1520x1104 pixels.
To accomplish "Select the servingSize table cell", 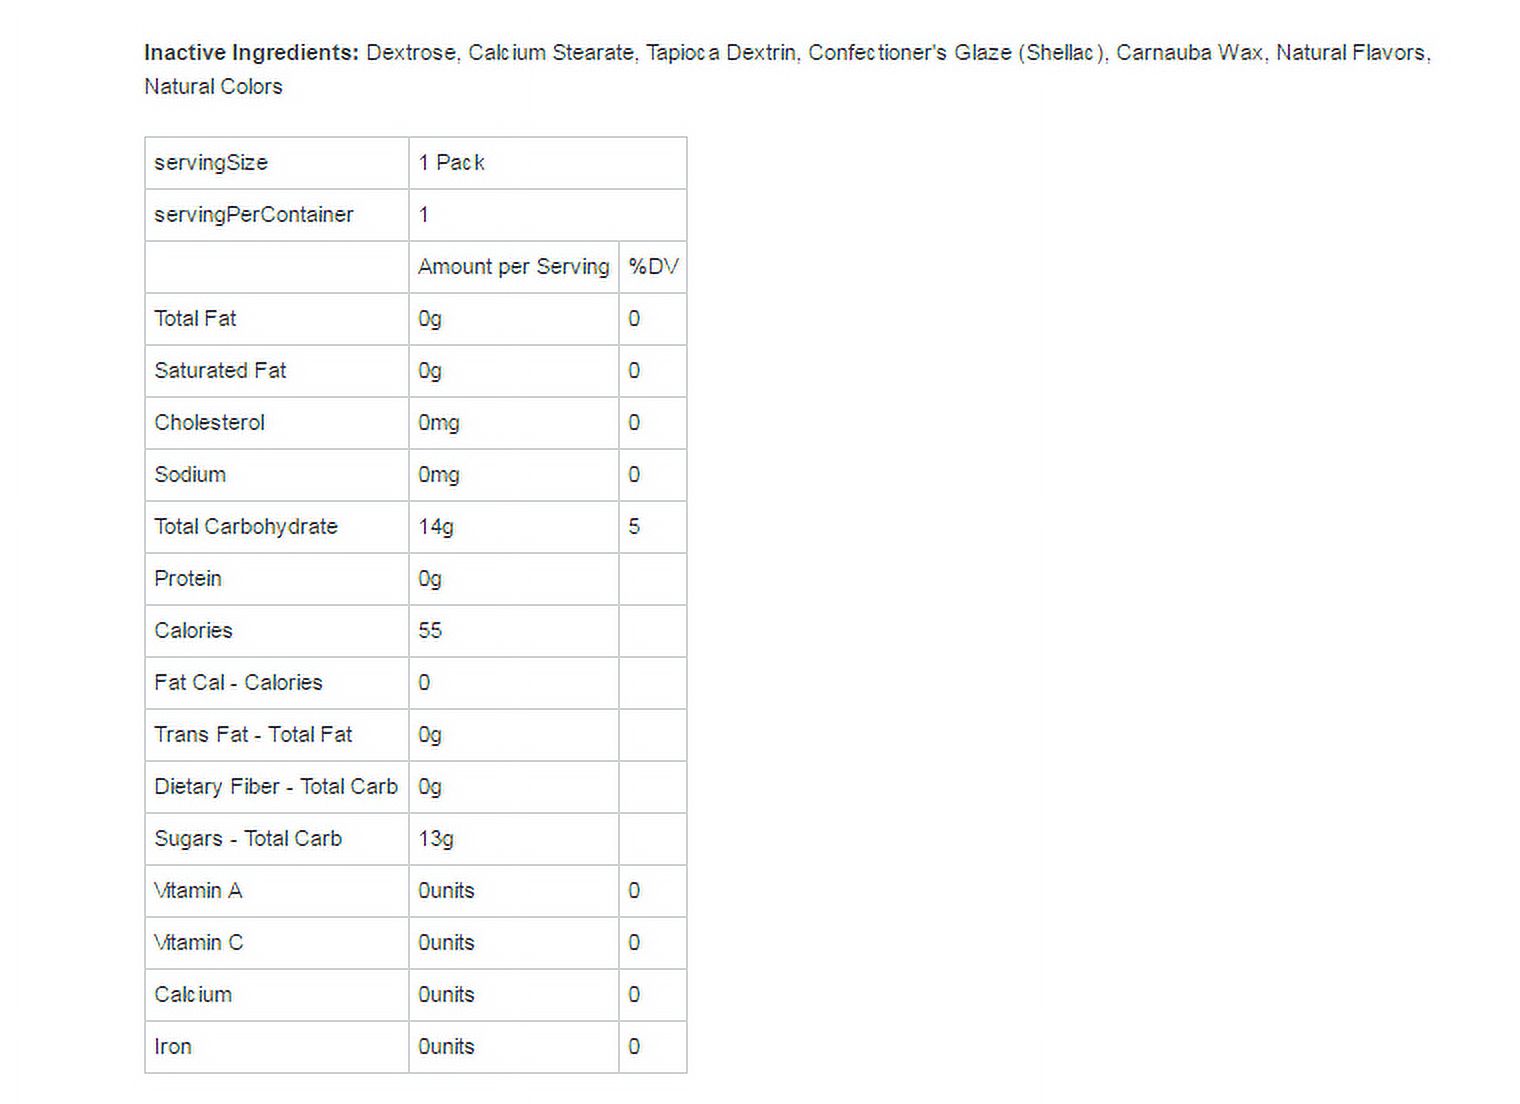I will 277,163.
